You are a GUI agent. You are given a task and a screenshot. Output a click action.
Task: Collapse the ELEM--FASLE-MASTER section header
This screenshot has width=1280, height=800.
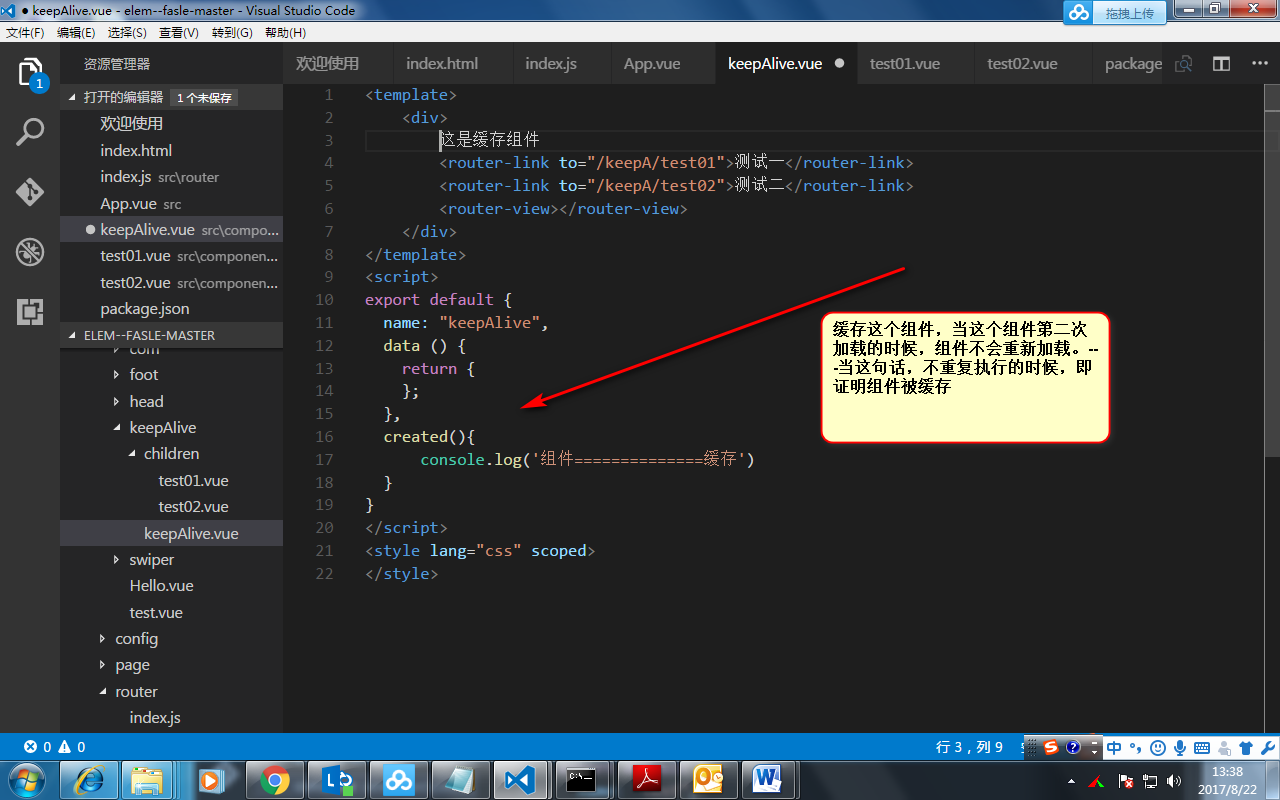tap(171, 335)
